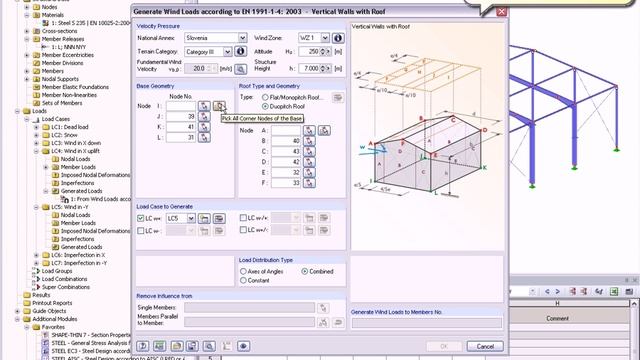
Task: Click scroll up arrow of table
Action: click(x=634, y=304)
